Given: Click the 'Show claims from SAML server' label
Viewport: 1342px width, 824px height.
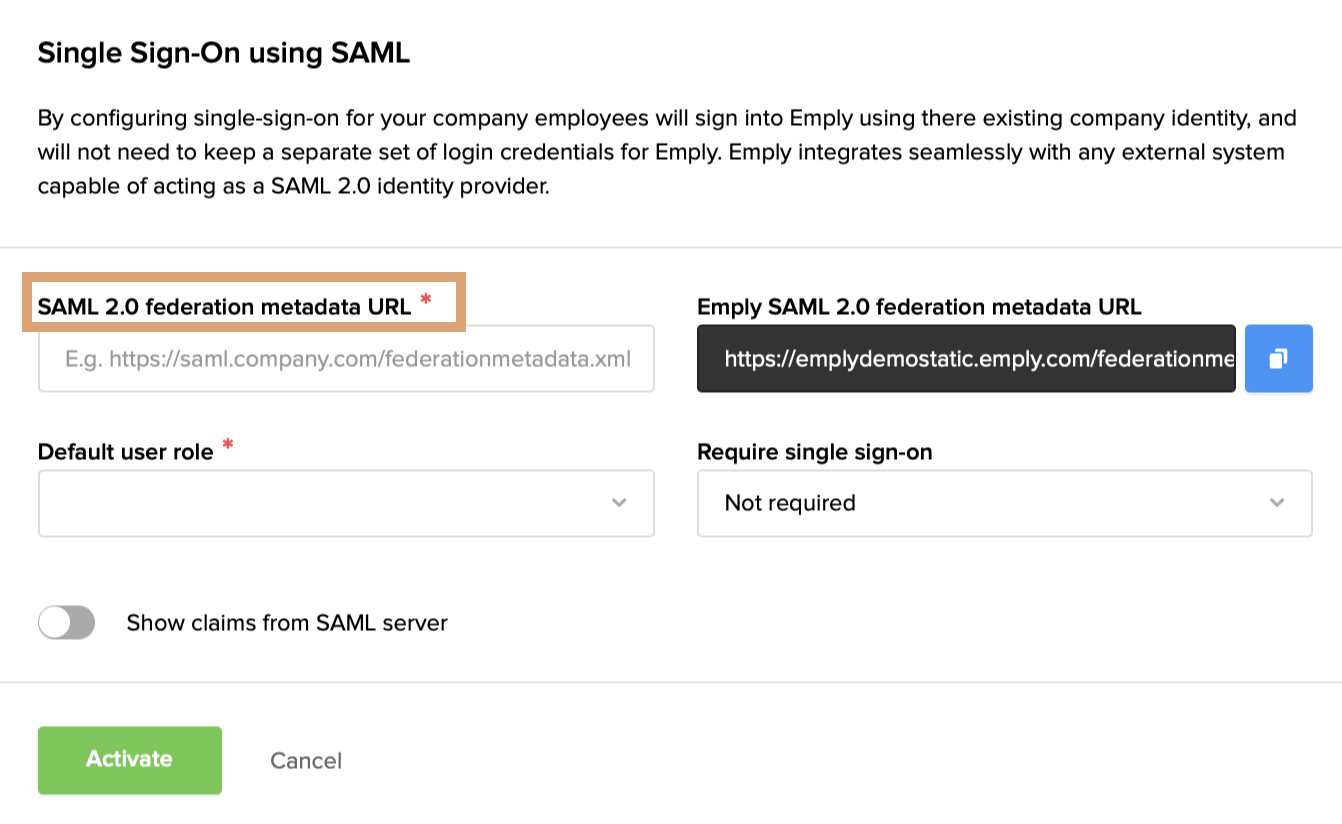Looking at the screenshot, I should tap(287, 623).
